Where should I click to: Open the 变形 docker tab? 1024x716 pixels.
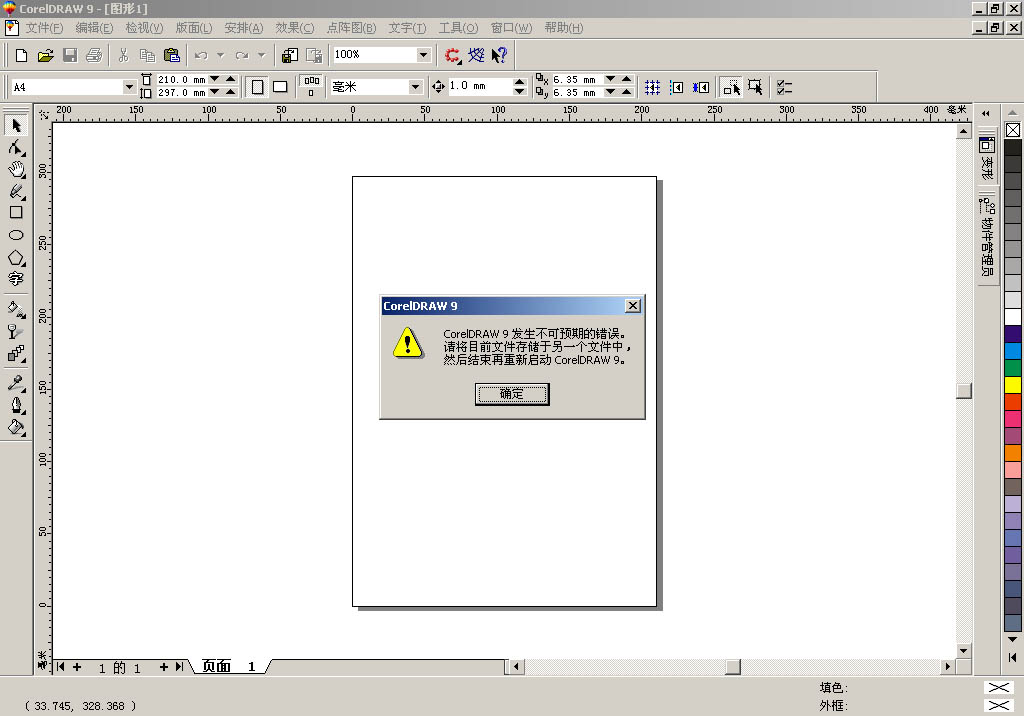coord(987,158)
